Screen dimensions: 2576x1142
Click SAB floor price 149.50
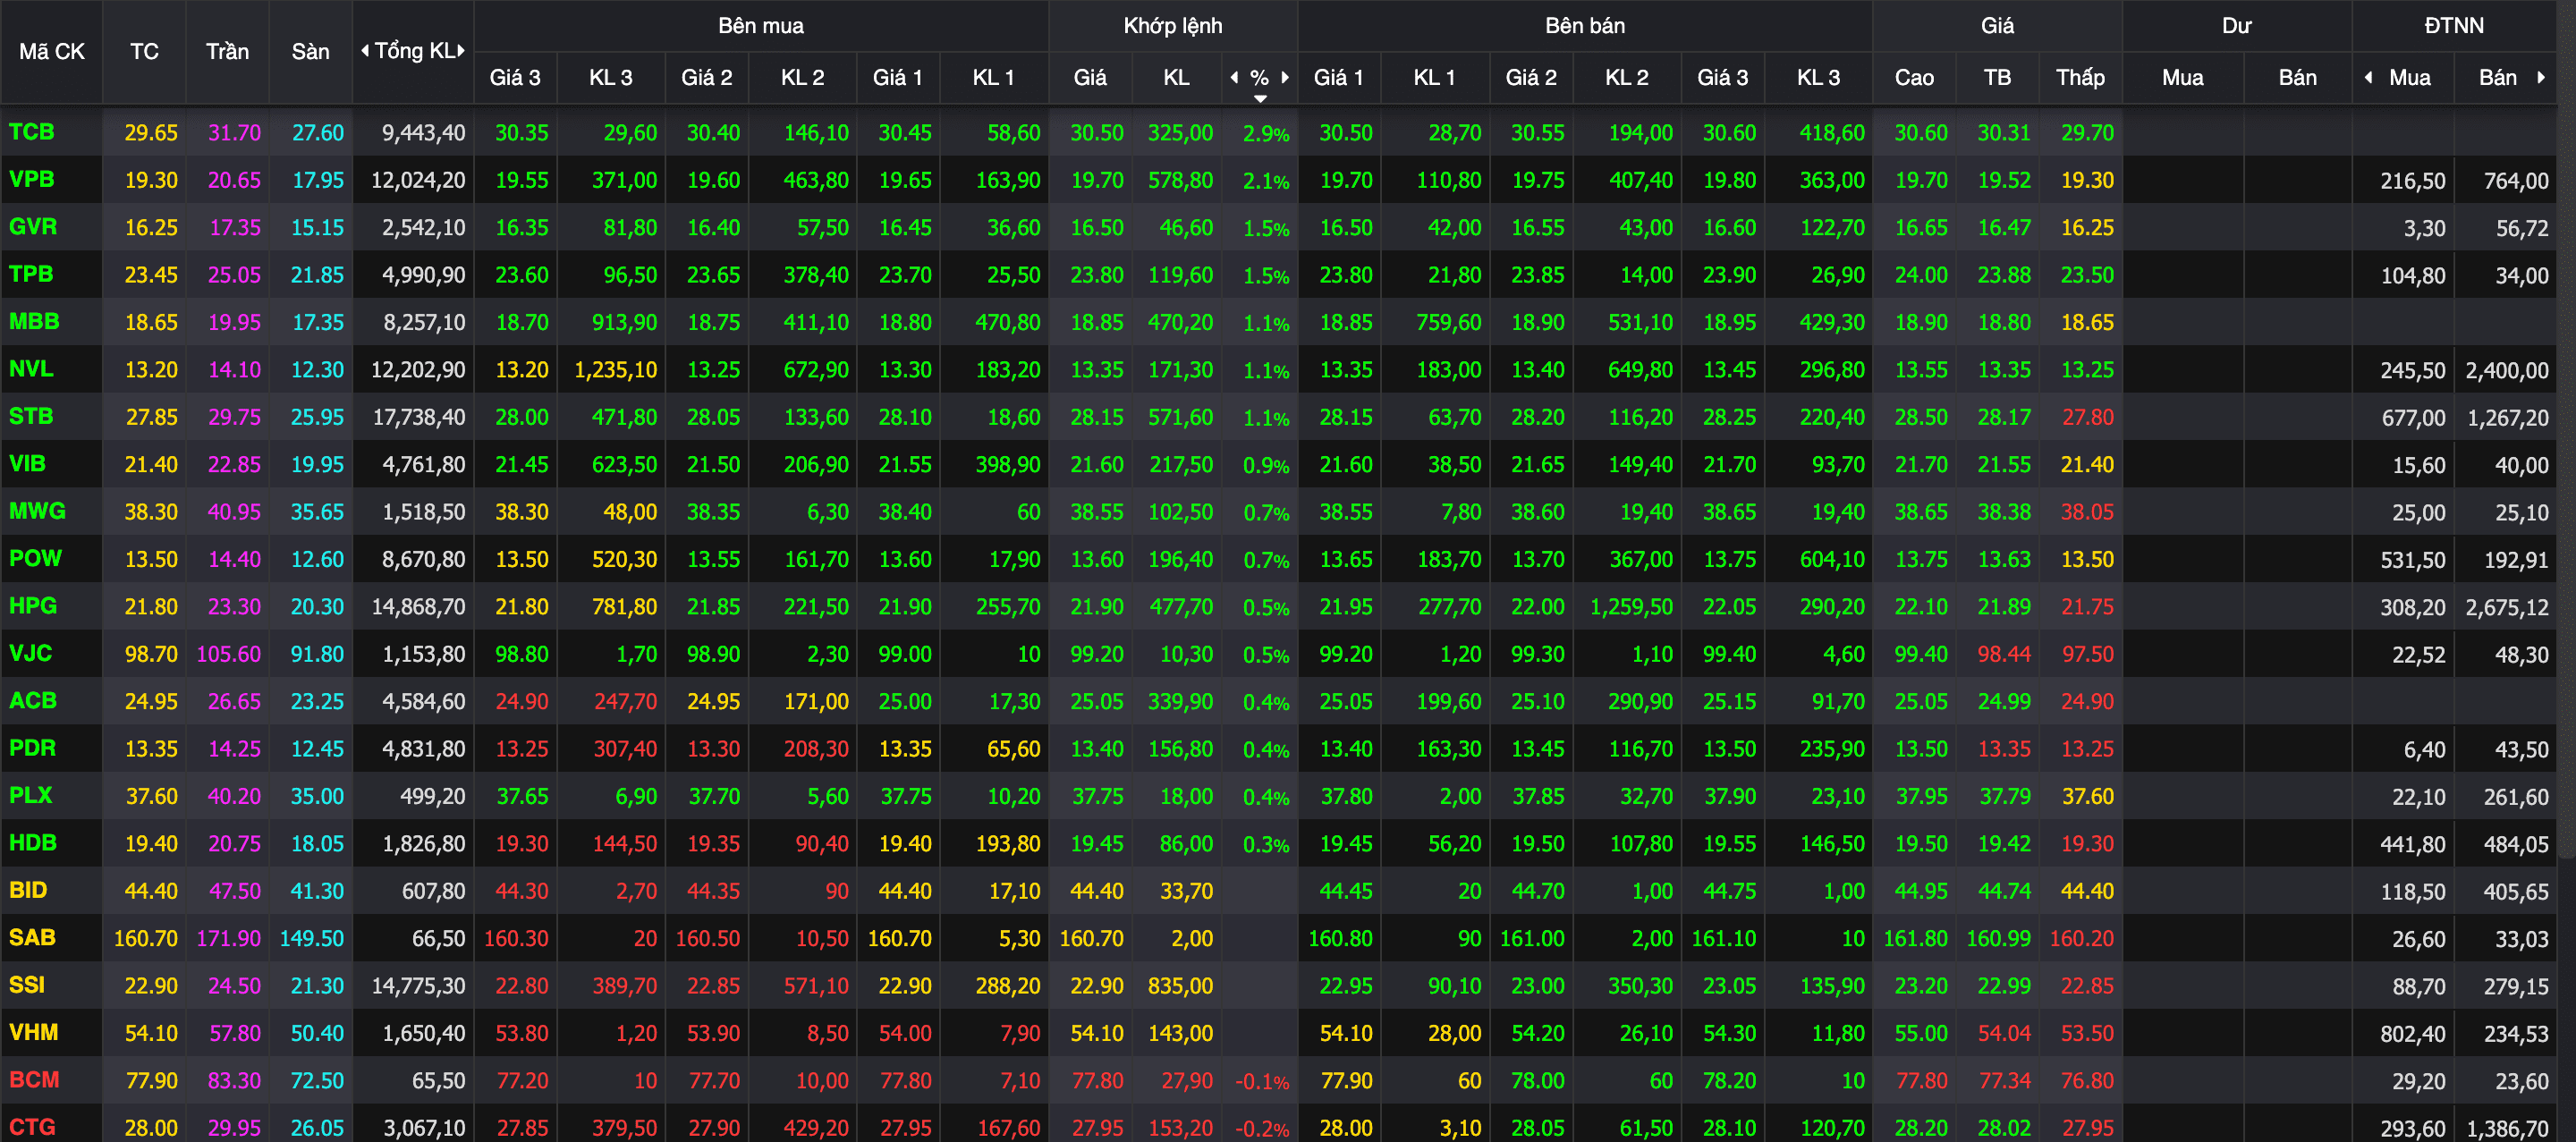coord(311,939)
